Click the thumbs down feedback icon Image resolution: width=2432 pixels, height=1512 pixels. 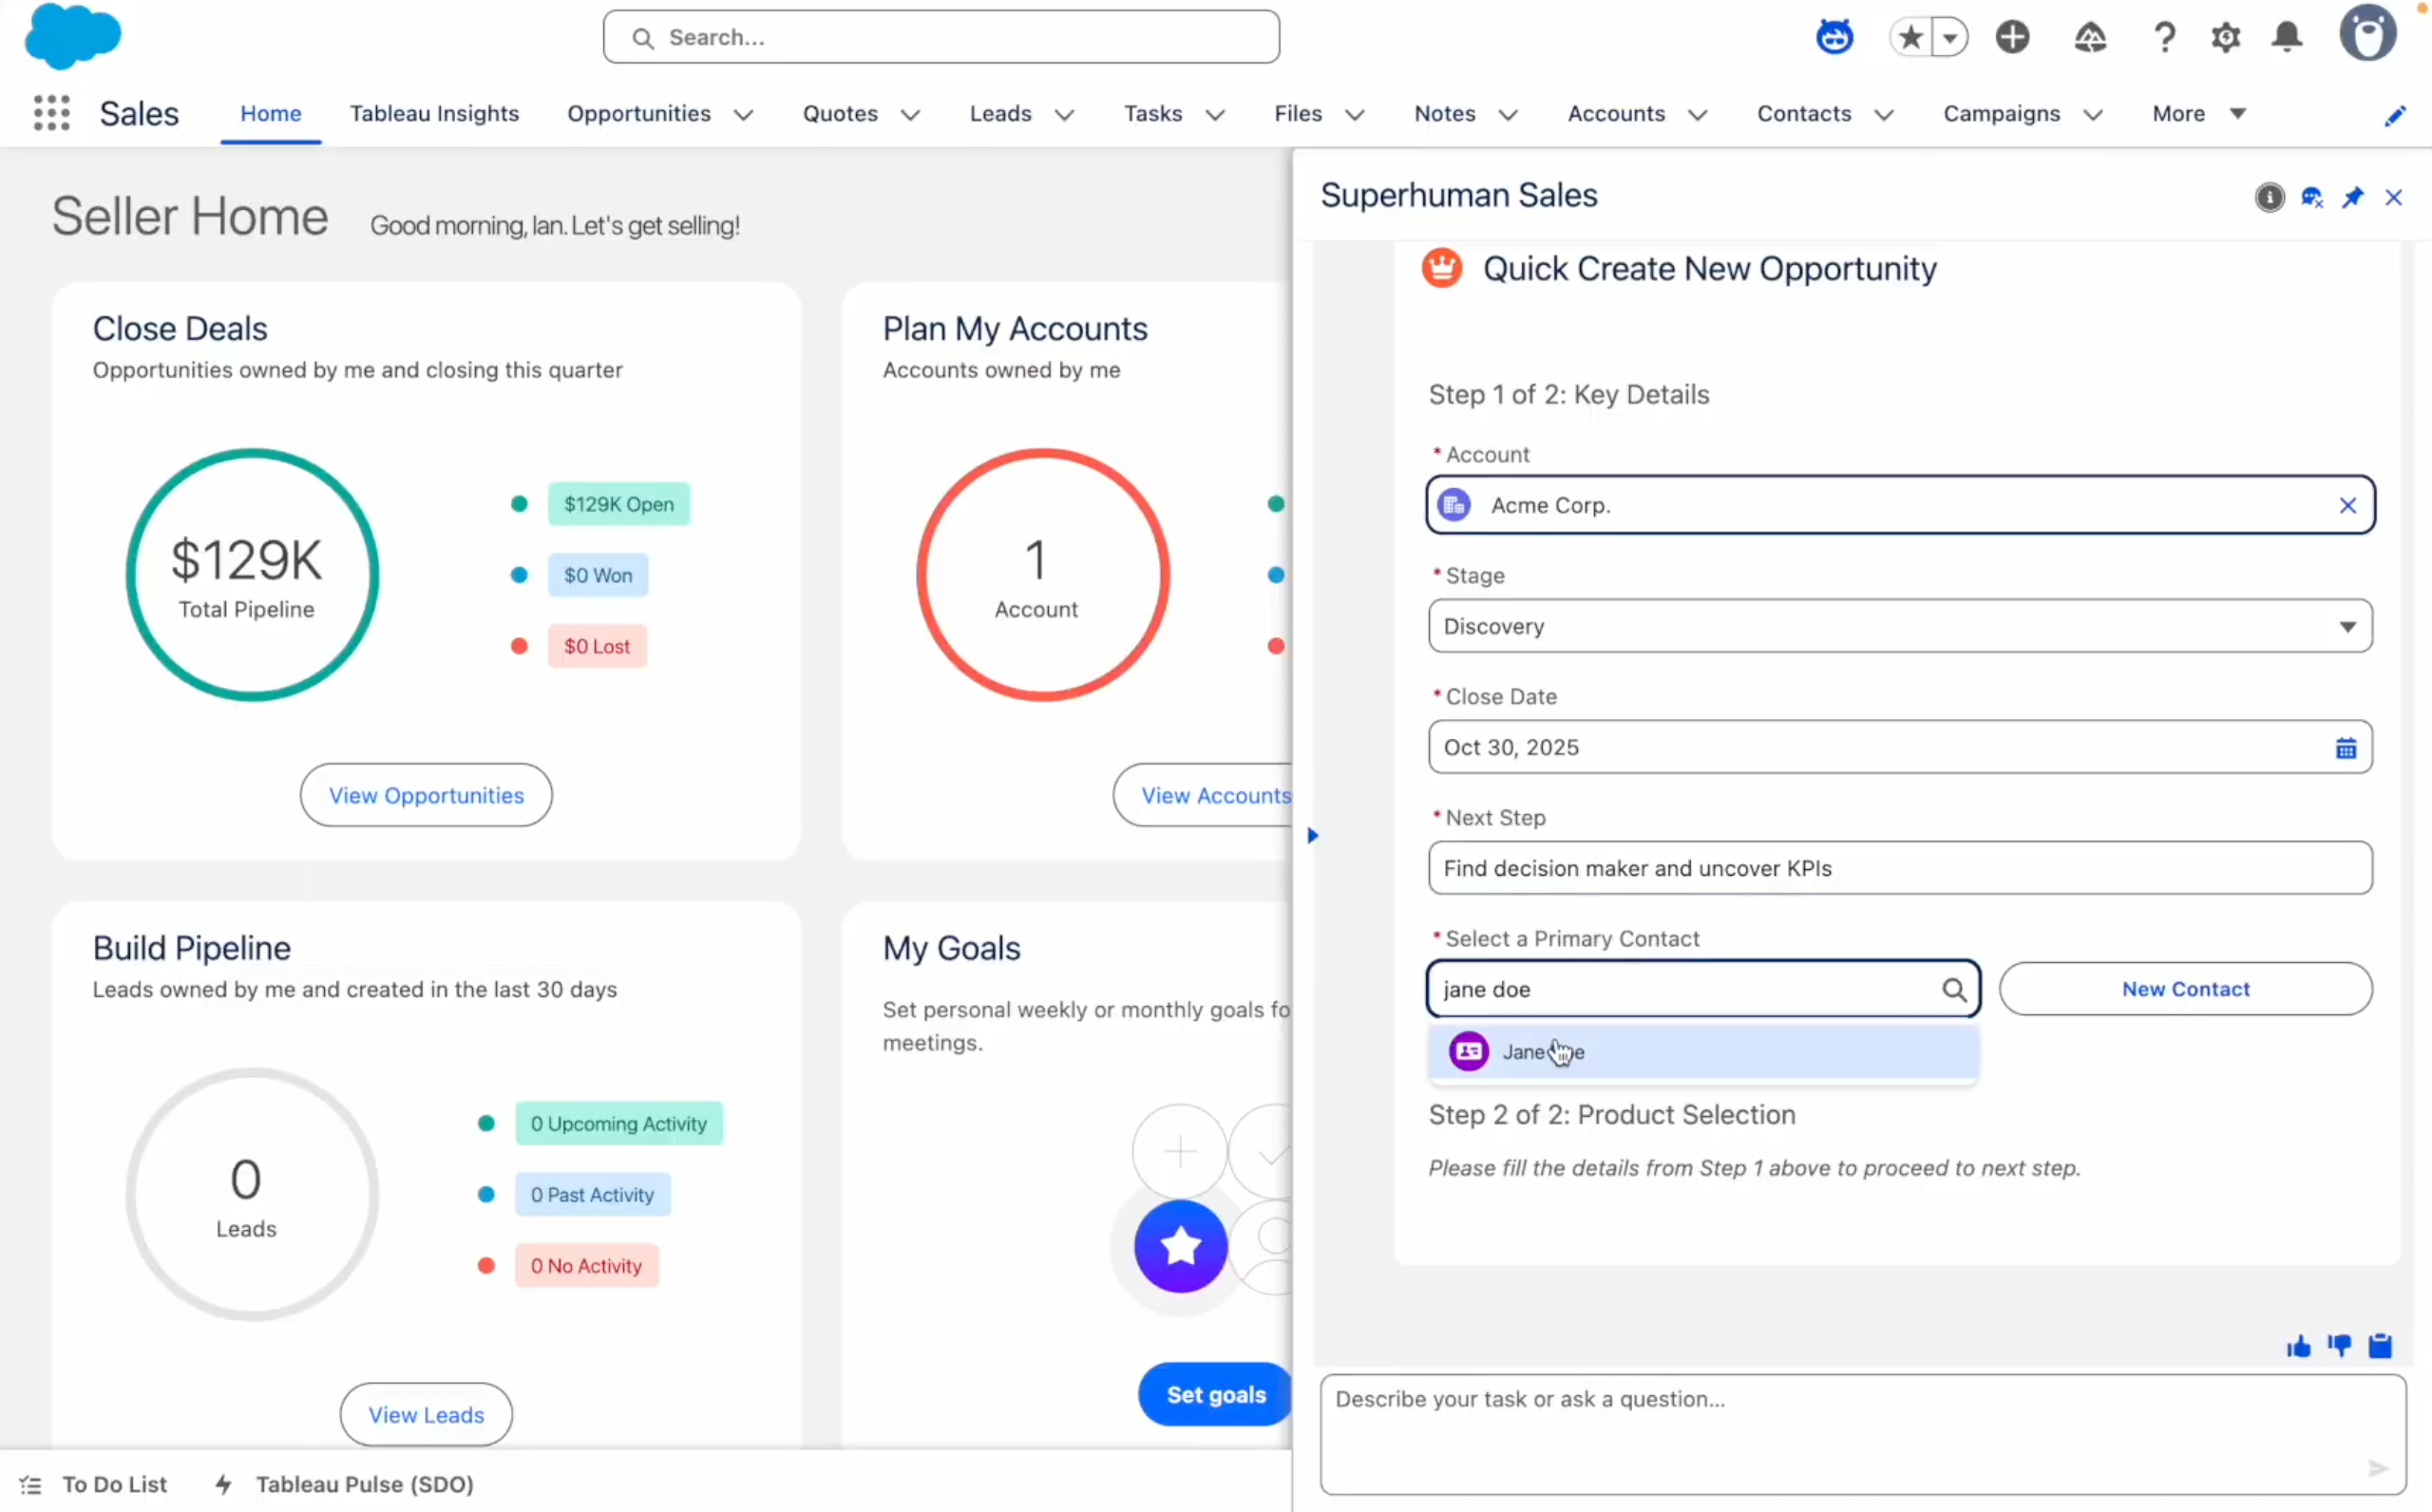[x=2339, y=1346]
